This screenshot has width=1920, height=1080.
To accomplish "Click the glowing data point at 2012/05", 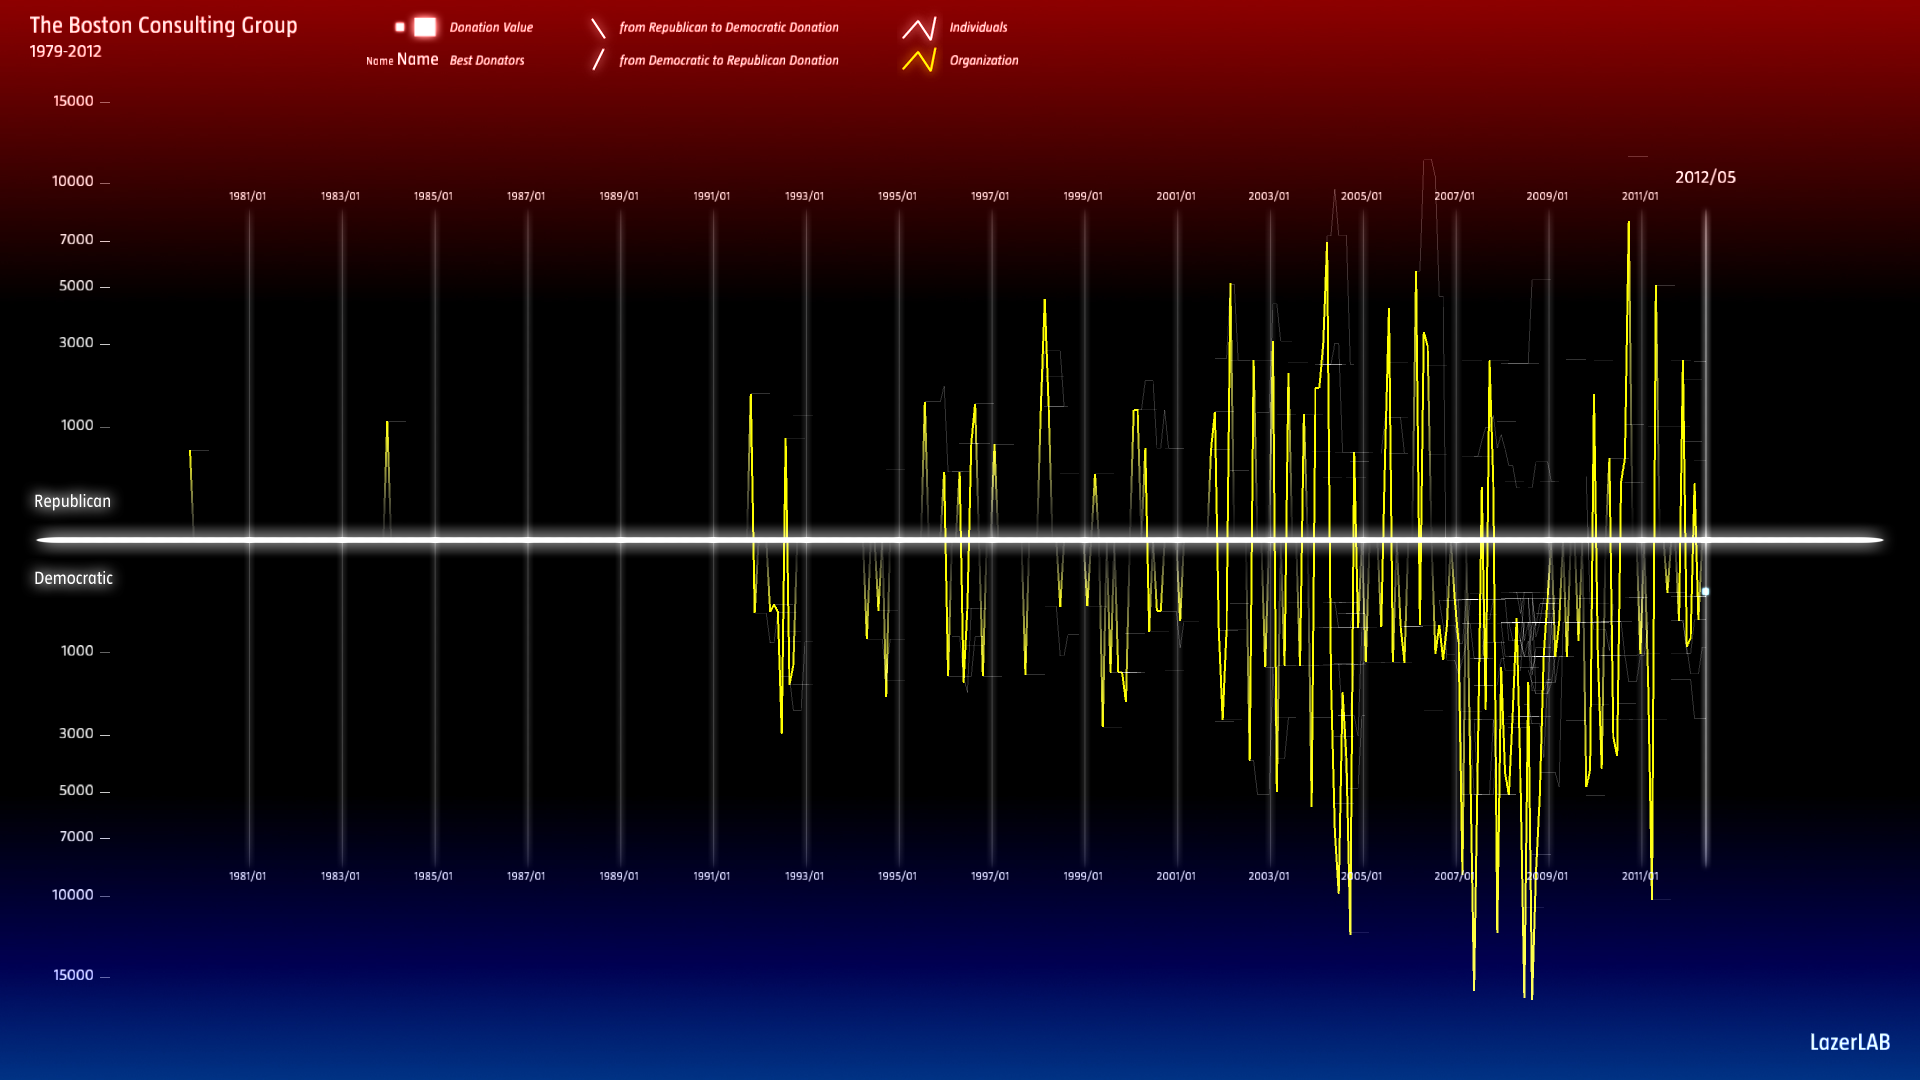I will [1705, 592].
